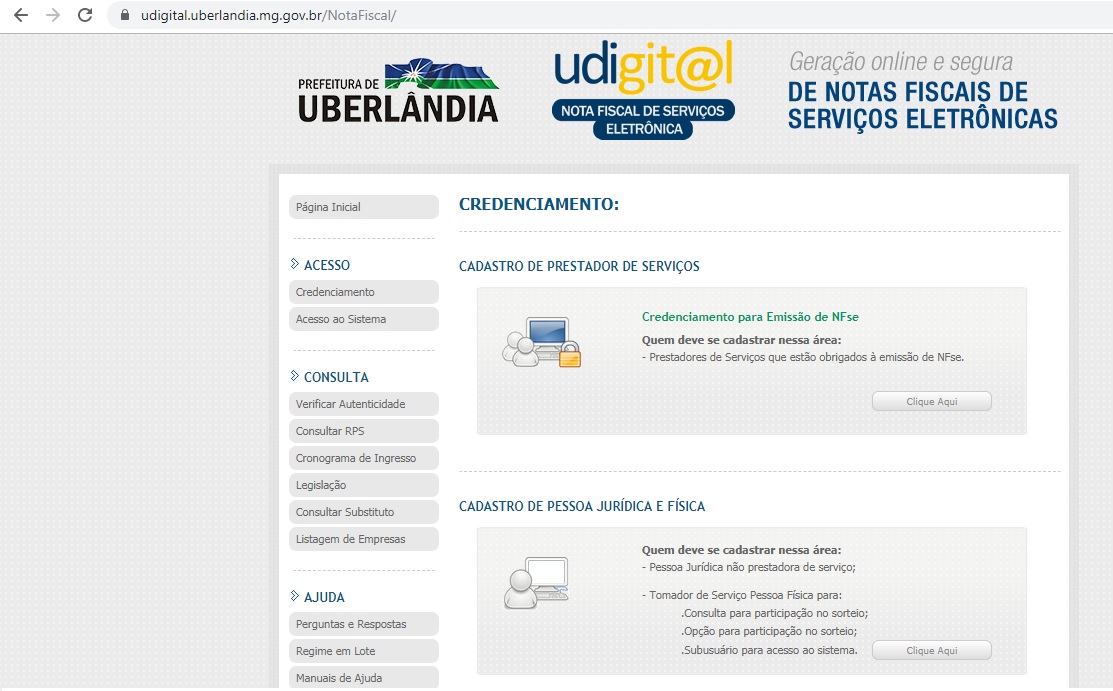Go to Acesso ao Sistema

[x=363, y=319]
